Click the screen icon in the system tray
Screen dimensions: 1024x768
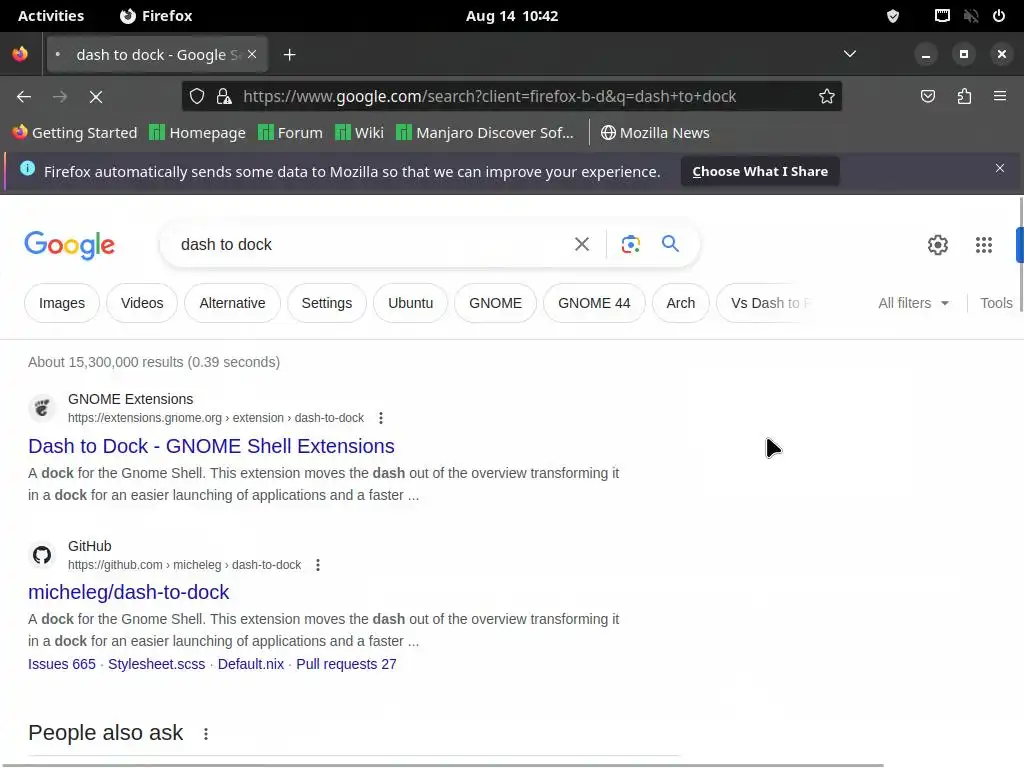tap(942, 16)
